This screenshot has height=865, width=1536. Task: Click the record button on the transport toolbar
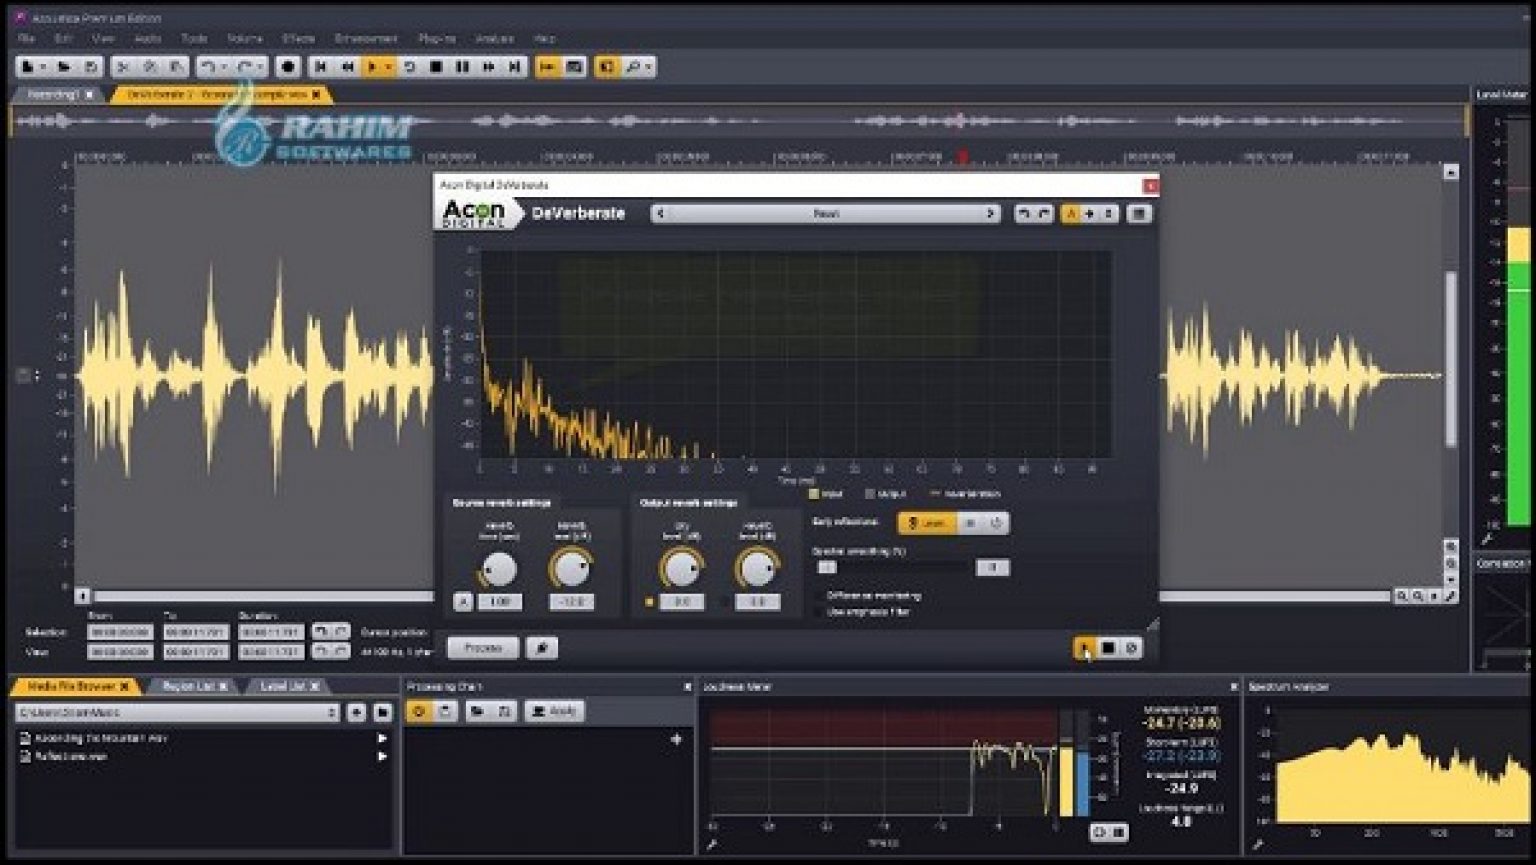click(286, 67)
